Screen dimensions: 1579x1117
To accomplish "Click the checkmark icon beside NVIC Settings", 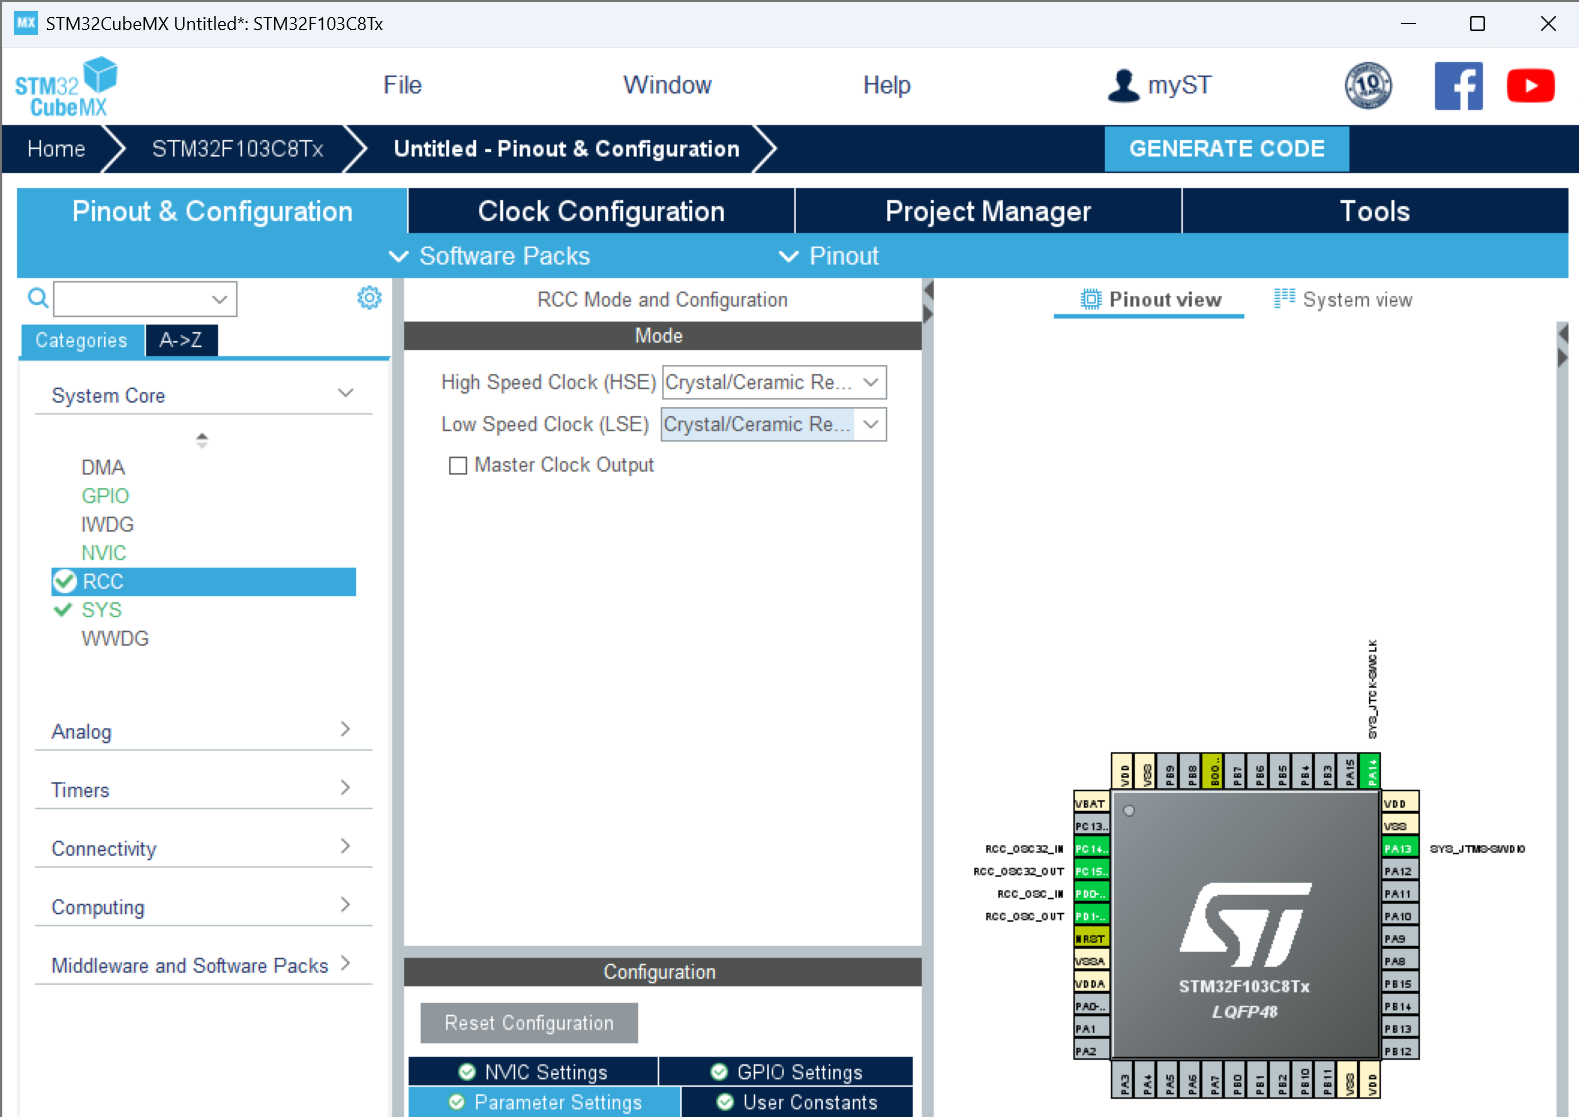I will (467, 1072).
